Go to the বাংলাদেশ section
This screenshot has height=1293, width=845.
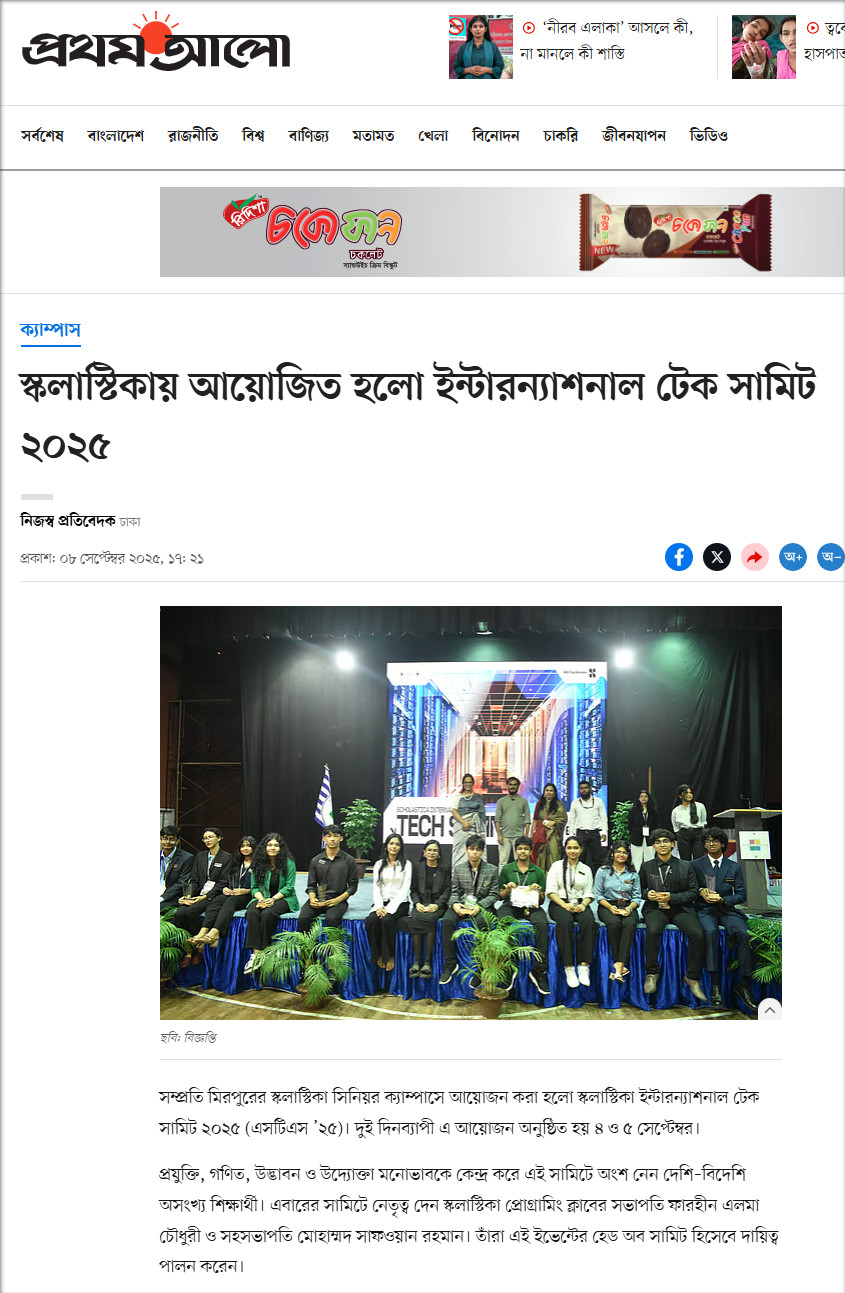(x=116, y=136)
